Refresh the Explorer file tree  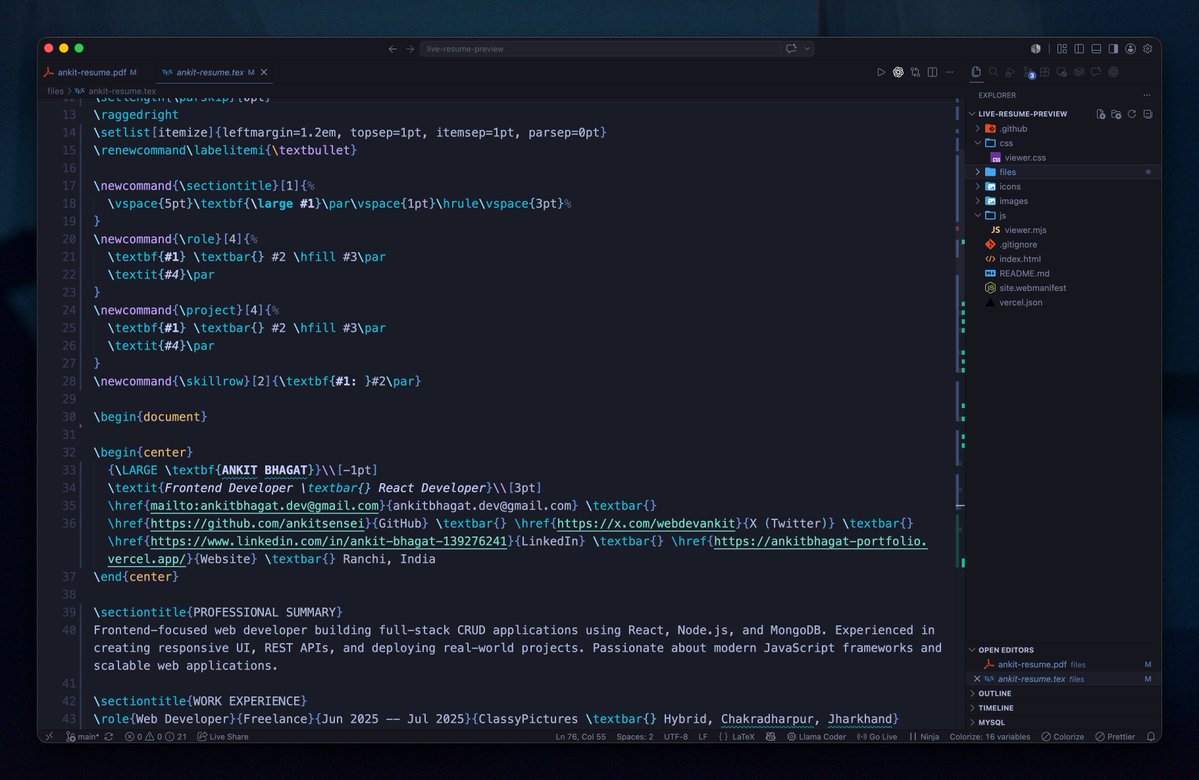pyautogui.click(x=1132, y=114)
